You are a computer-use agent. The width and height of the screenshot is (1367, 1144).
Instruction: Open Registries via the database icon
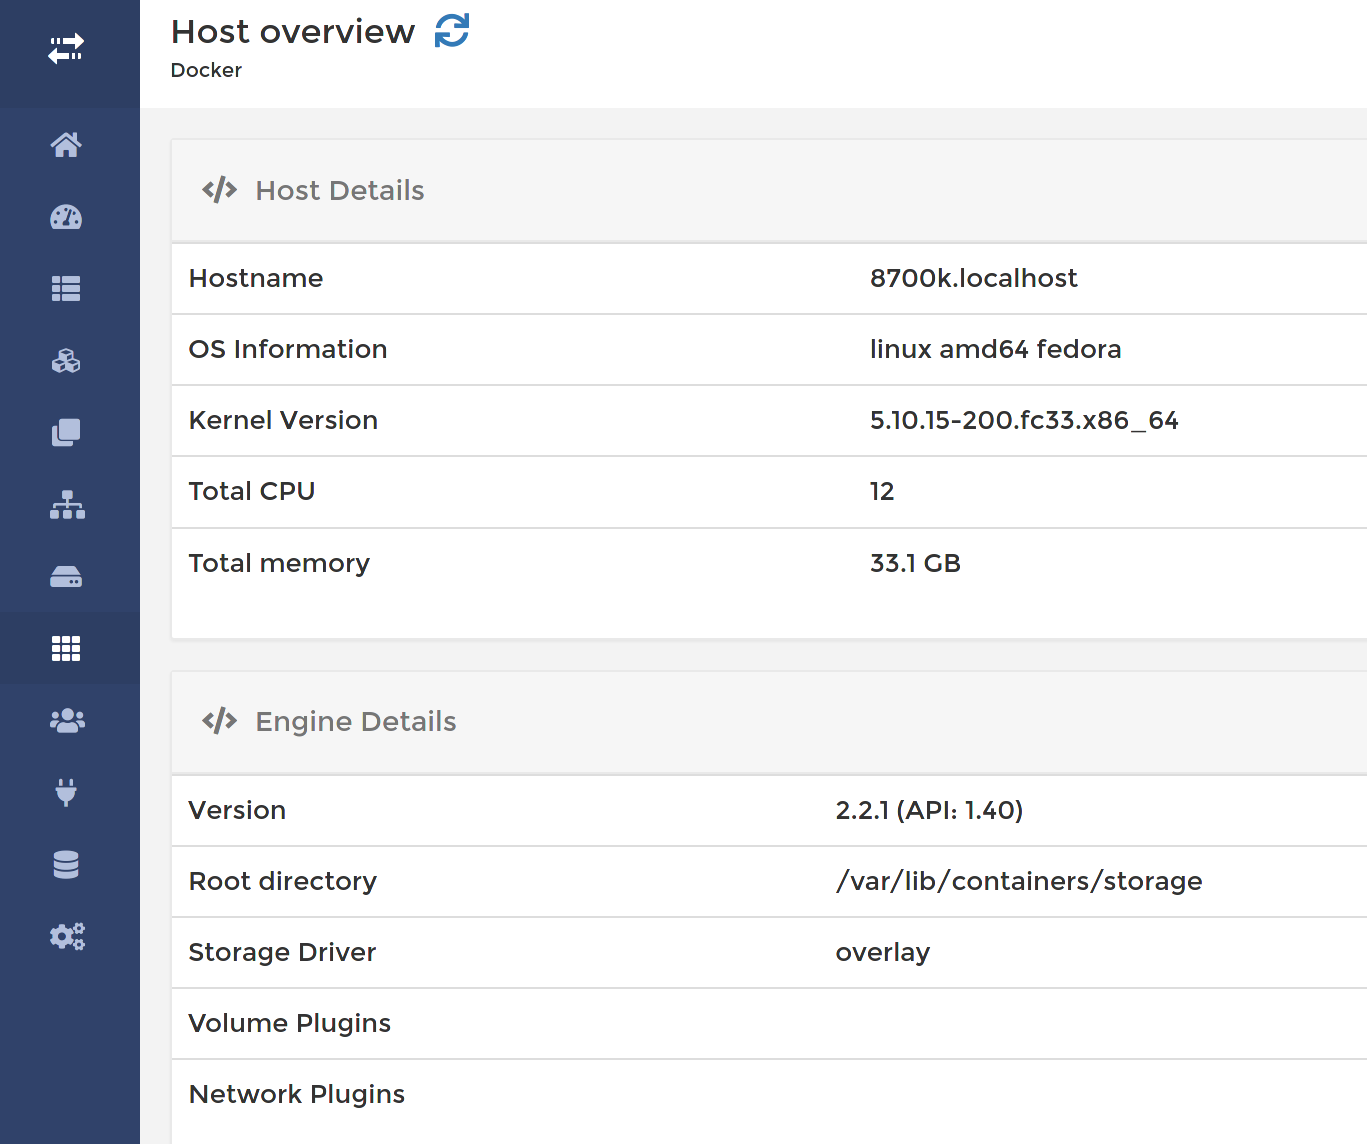66,865
